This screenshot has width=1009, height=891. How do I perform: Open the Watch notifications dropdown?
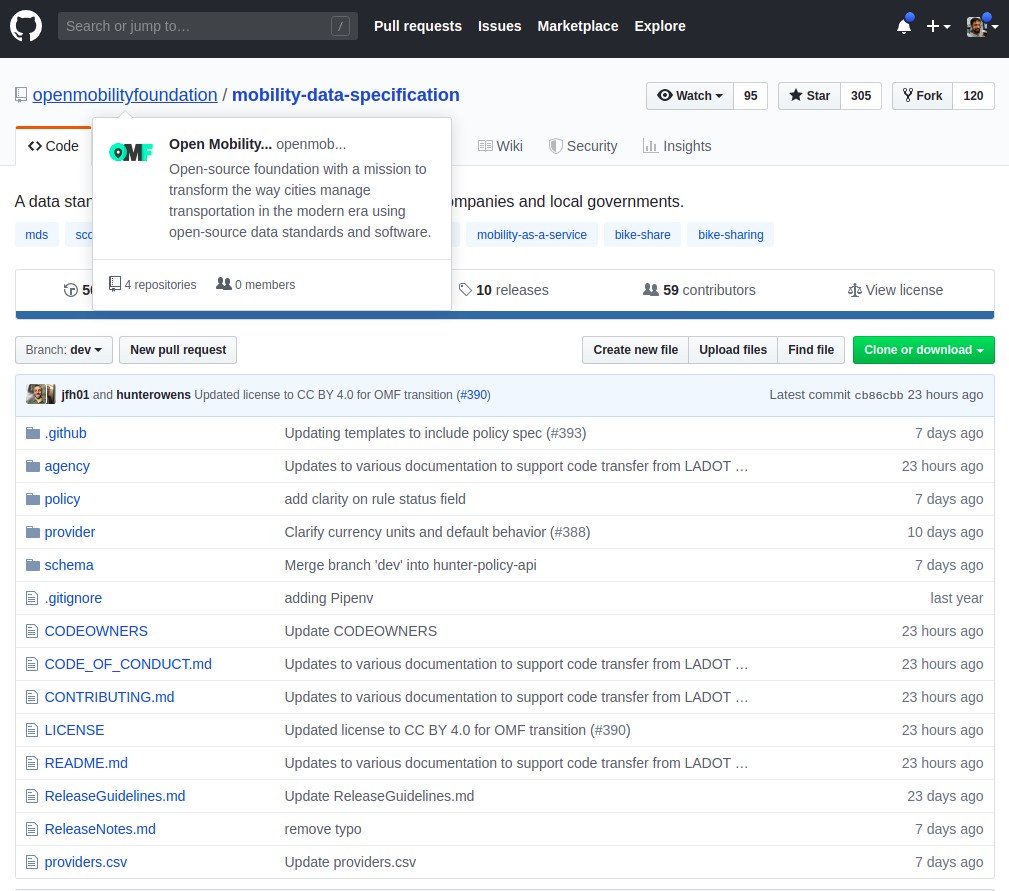[690, 96]
